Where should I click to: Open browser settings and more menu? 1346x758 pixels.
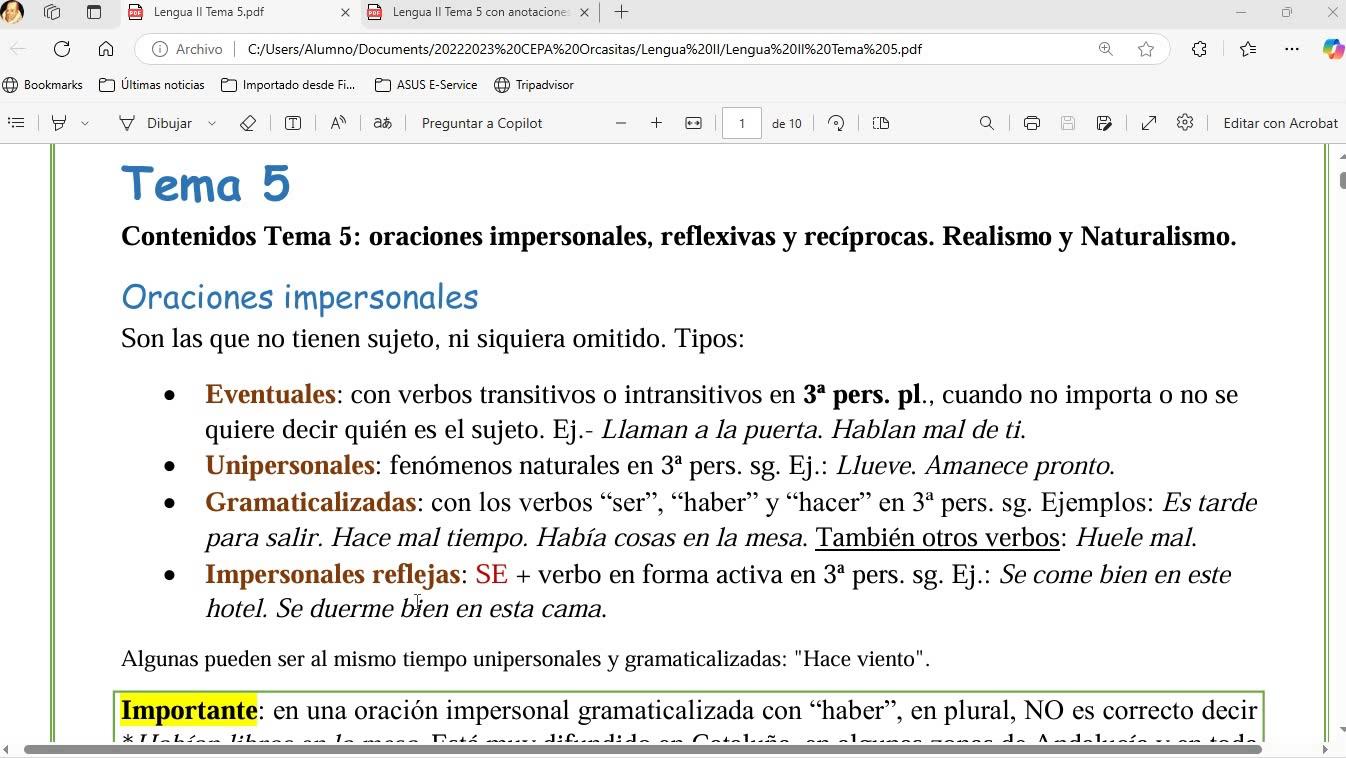tap(1292, 49)
